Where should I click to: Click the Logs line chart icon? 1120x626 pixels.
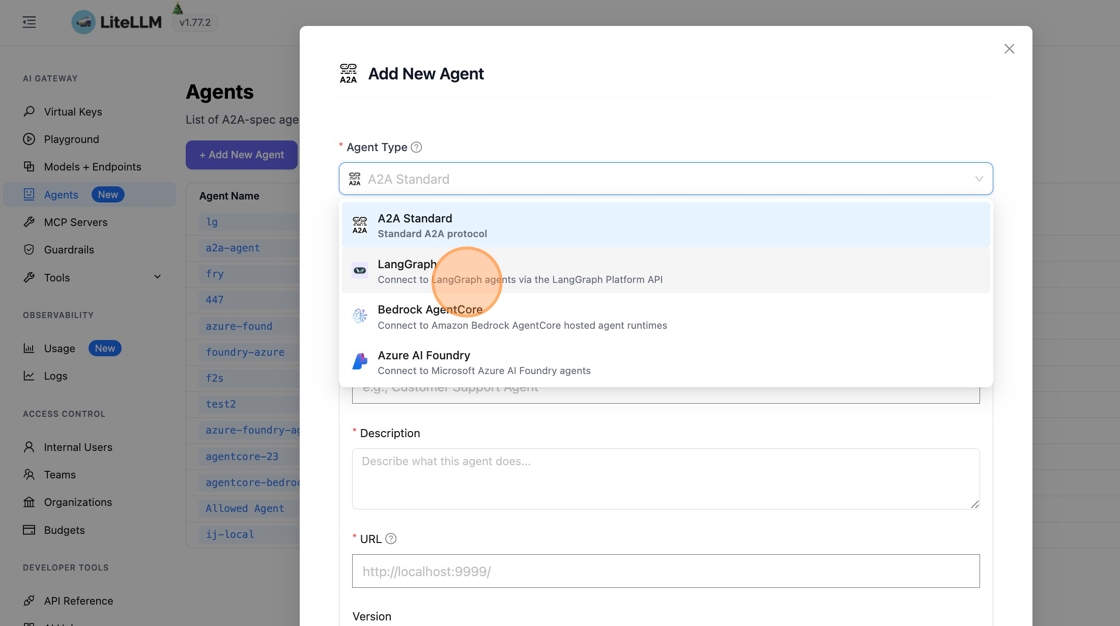click(29, 376)
